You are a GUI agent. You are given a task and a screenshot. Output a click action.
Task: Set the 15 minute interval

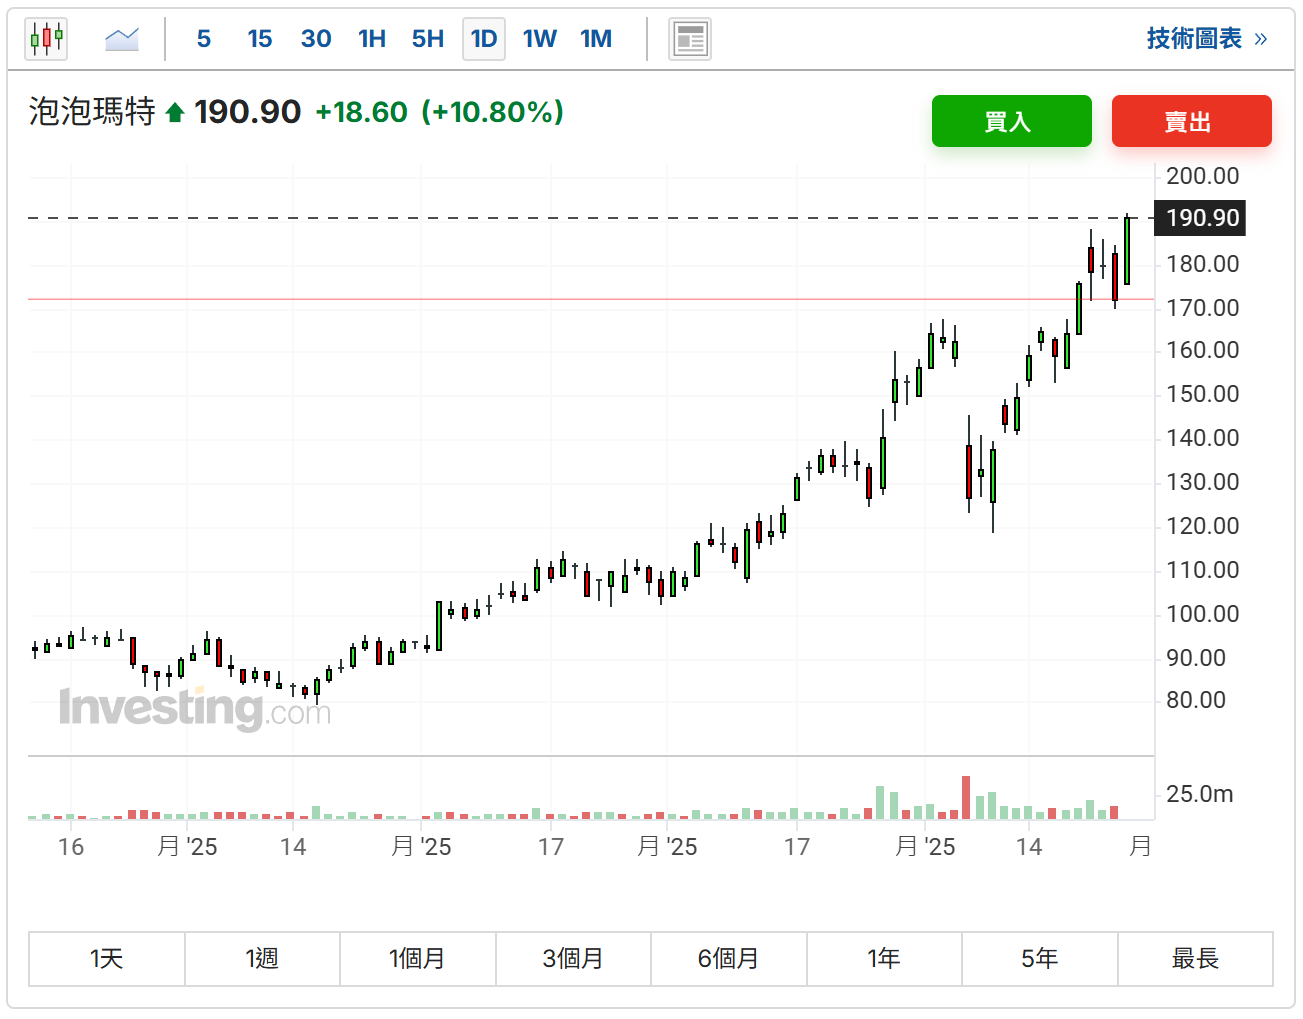point(260,39)
